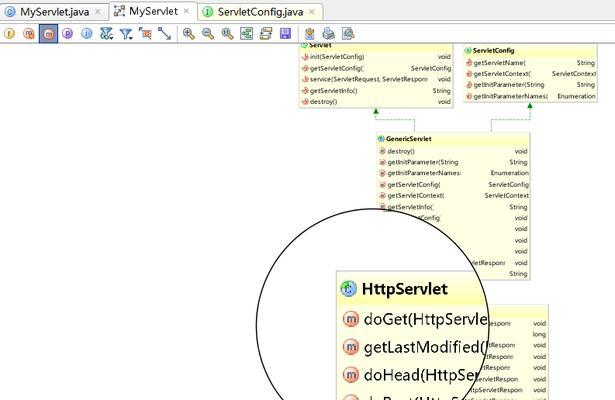
Task: Click the method icon beside magnified doGet
Action: pos(351,319)
